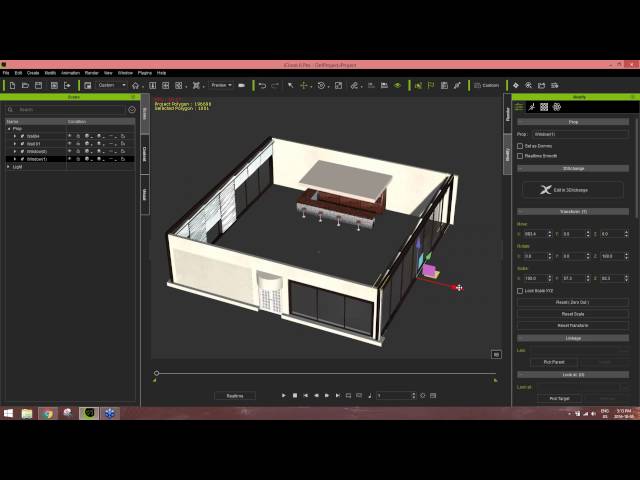Open the File menu
This screenshot has width=640, height=480.
(x=6, y=73)
